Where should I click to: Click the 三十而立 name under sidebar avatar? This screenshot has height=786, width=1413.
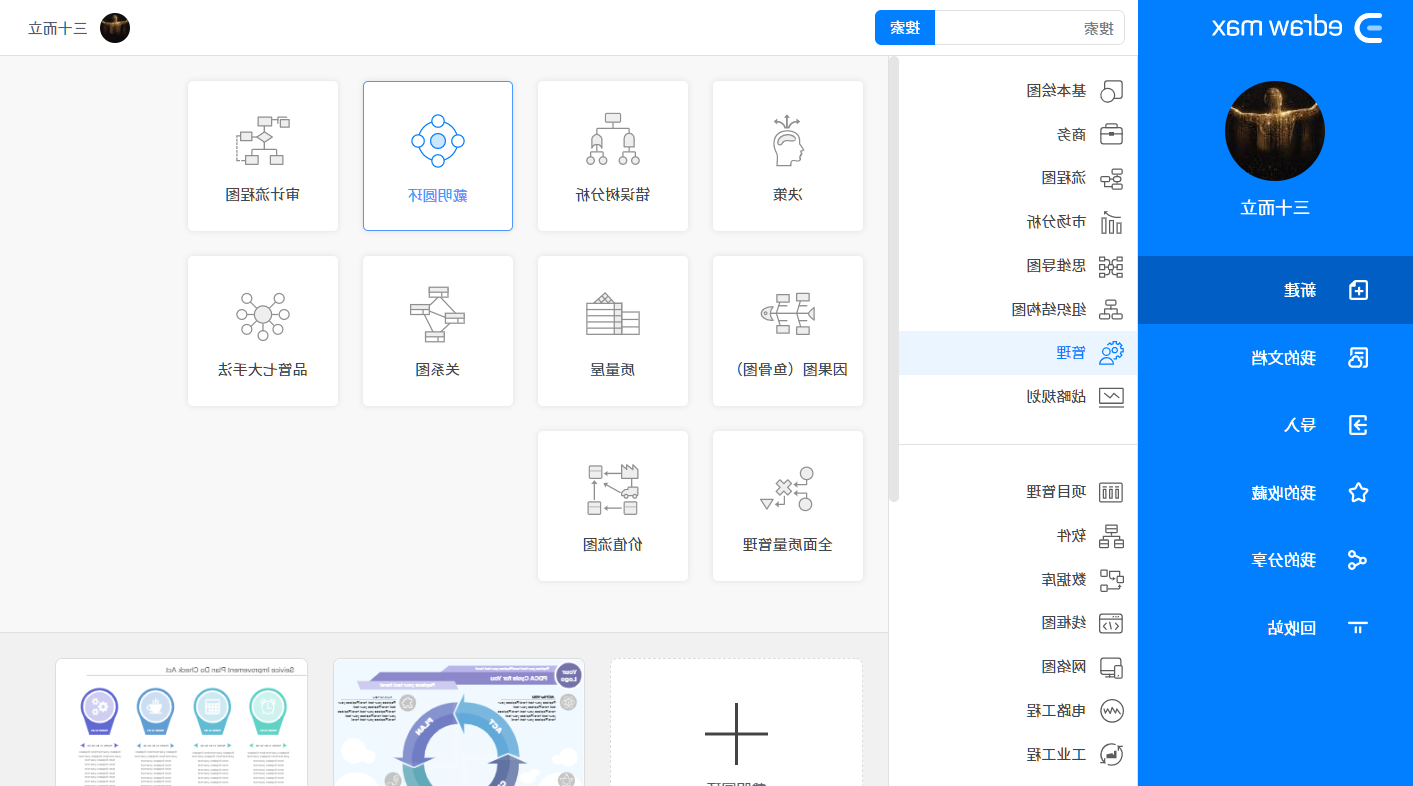(x=1275, y=208)
